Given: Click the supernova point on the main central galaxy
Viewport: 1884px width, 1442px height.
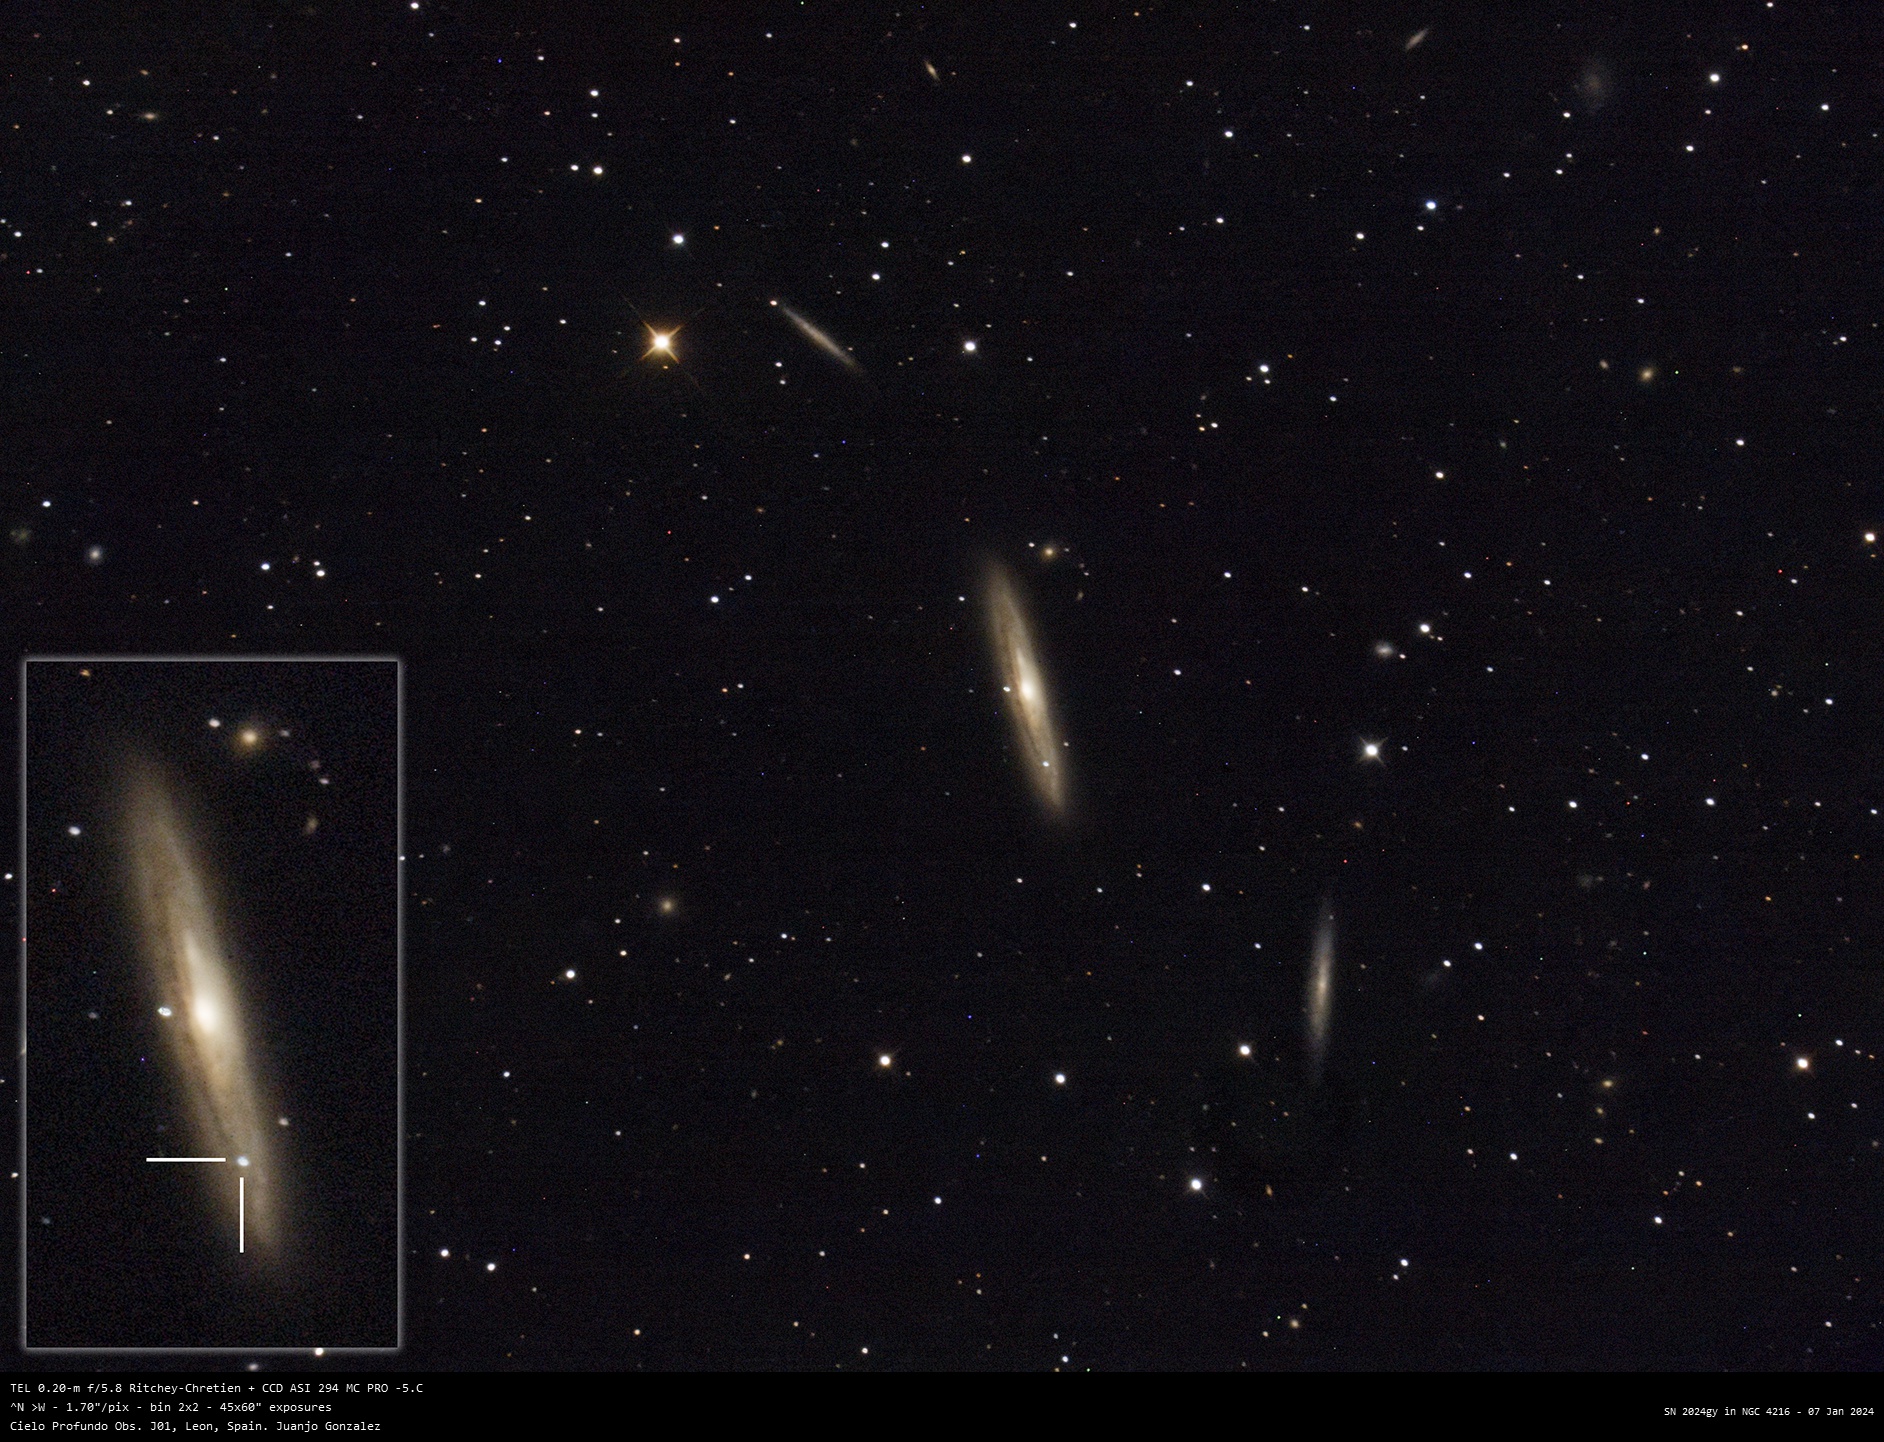Looking at the screenshot, I should point(1047,765).
